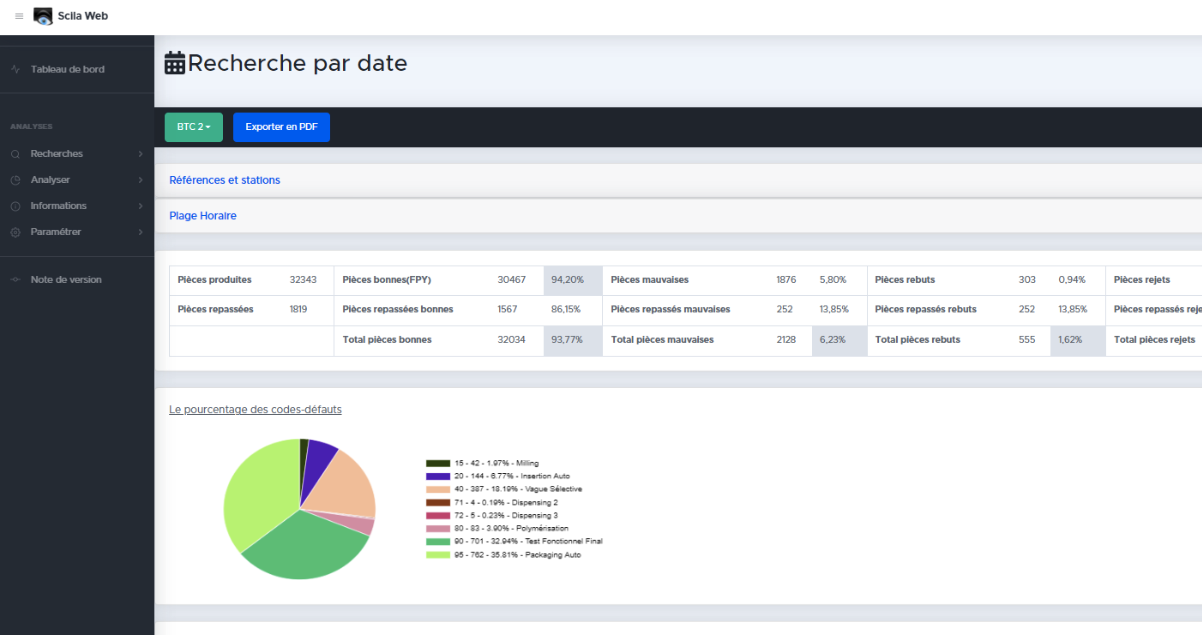Open the BTC 2 dropdown
The width and height of the screenshot is (1203, 635).
pos(193,127)
